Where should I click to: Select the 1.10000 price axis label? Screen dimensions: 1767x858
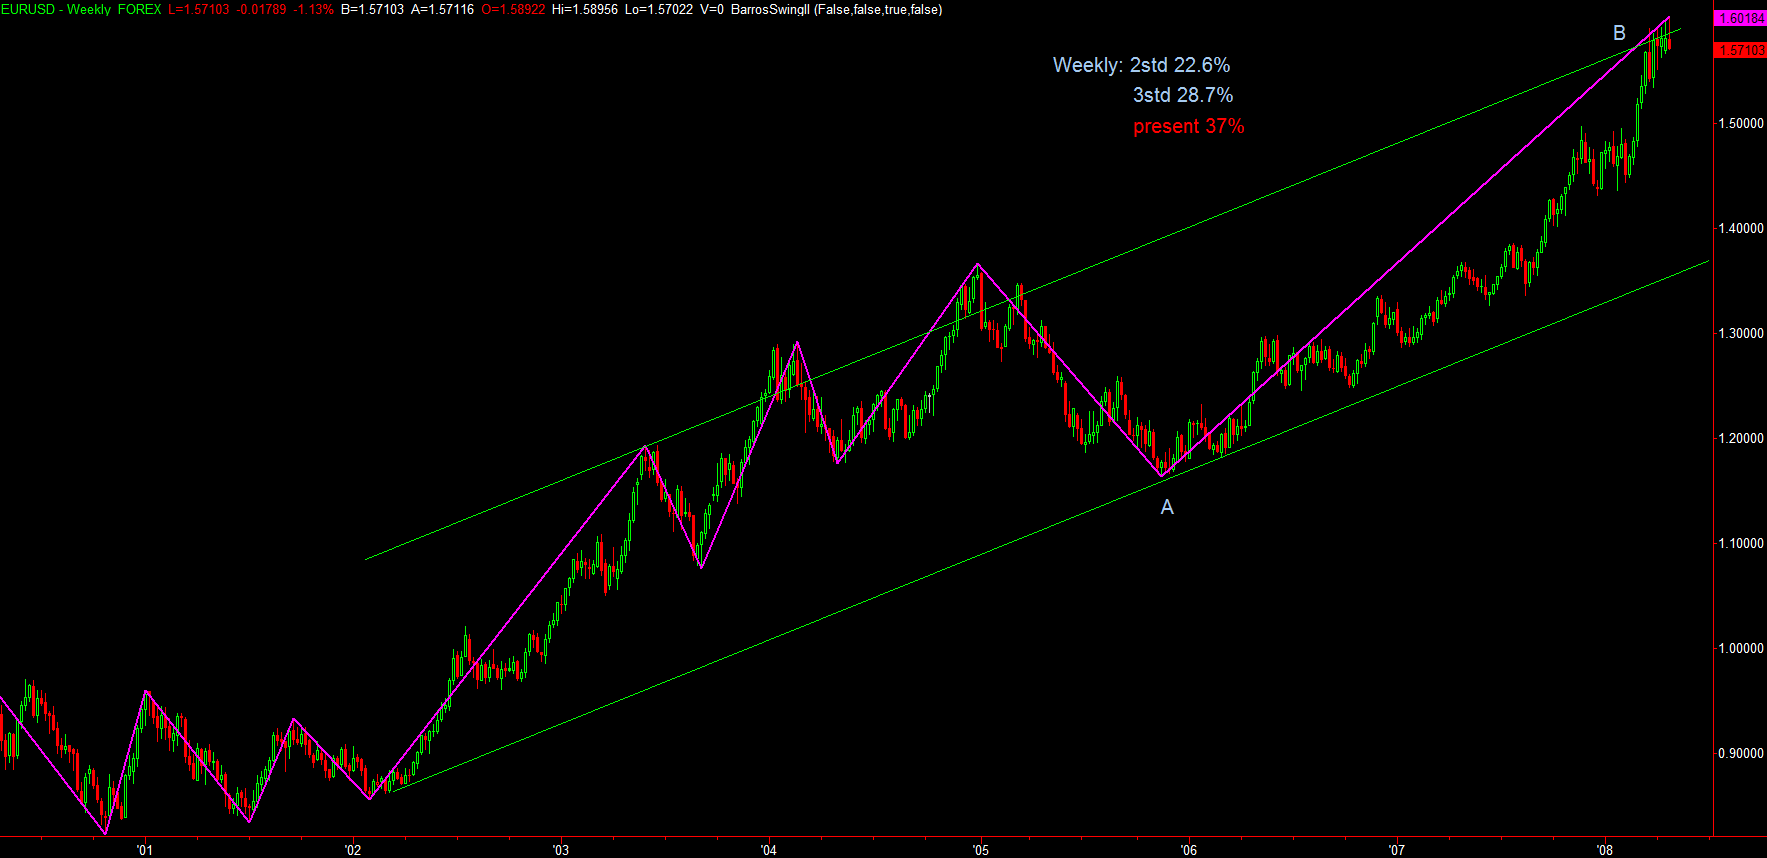pos(1741,544)
